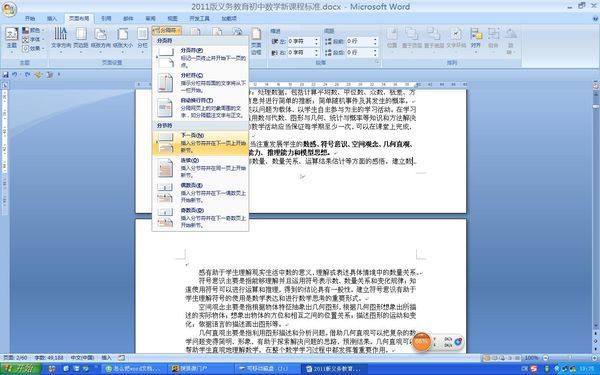
Task: Undo the last action in quick access
Action: tap(15, 75)
